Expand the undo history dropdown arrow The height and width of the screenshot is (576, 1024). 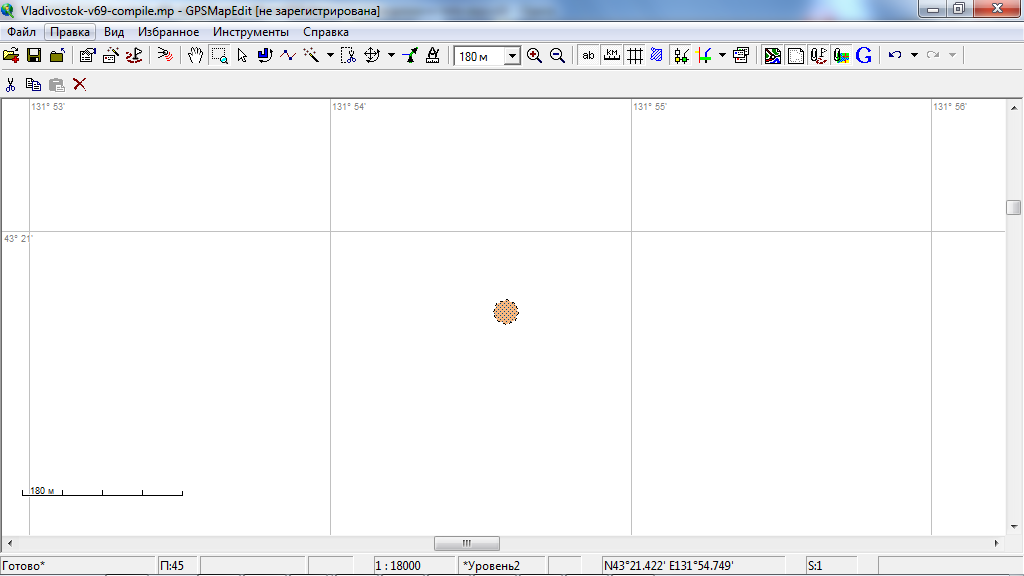pyautogui.click(x=914, y=56)
